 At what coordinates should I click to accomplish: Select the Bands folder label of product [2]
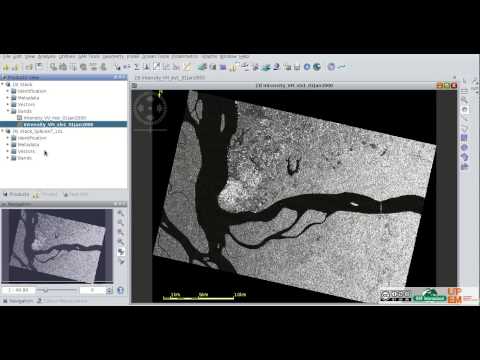coord(25,158)
